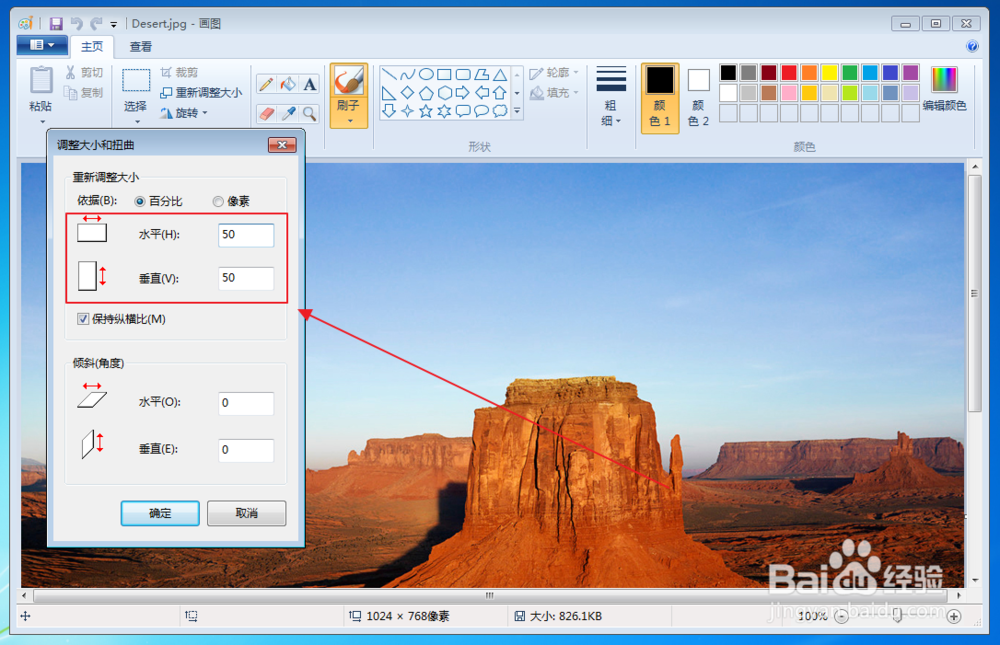Select the Pixels radio button
The image size is (1000, 645).
coord(218,202)
